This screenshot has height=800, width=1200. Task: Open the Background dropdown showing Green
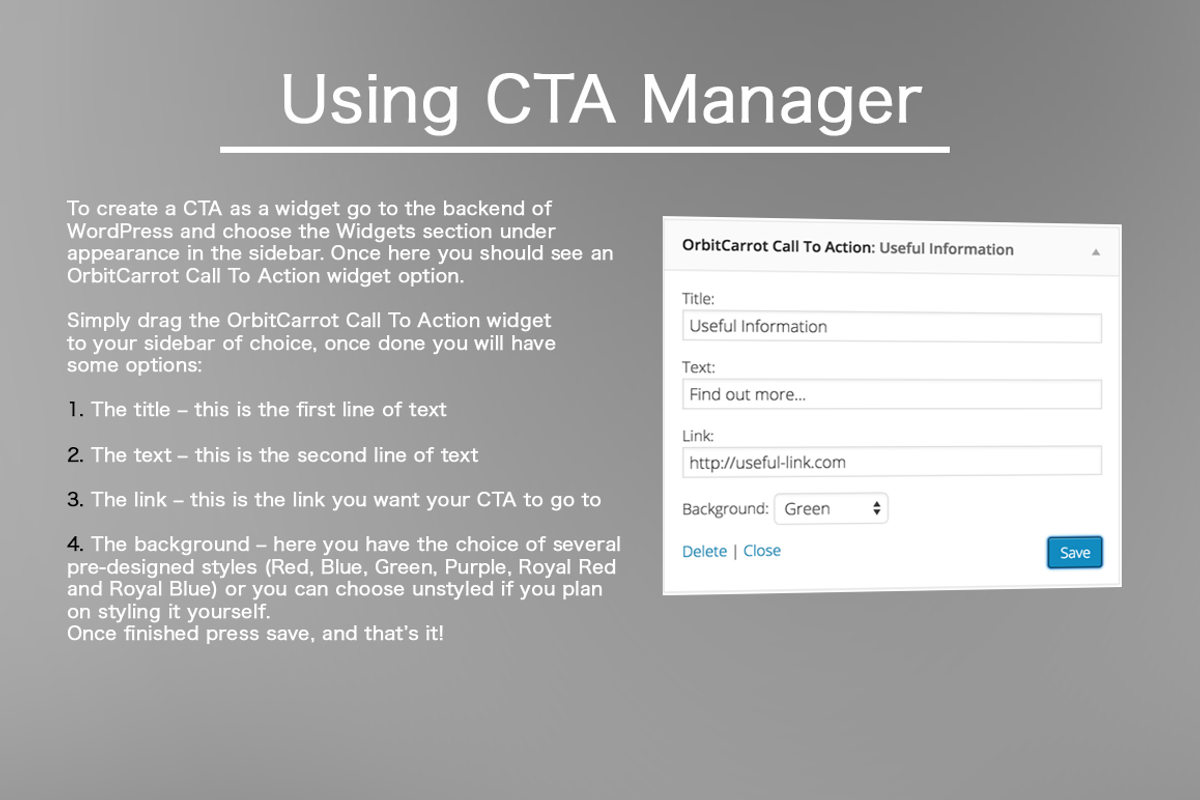(832, 508)
